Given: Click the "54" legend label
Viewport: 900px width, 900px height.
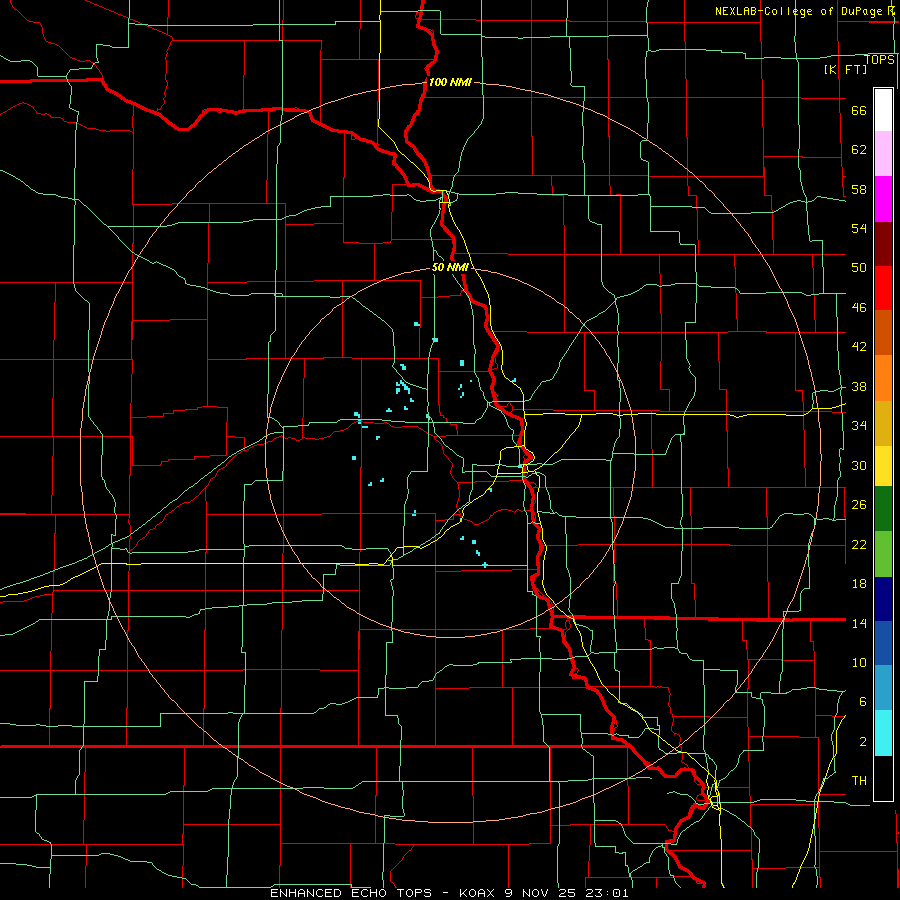Looking at the screenshot, I should 859,228.
